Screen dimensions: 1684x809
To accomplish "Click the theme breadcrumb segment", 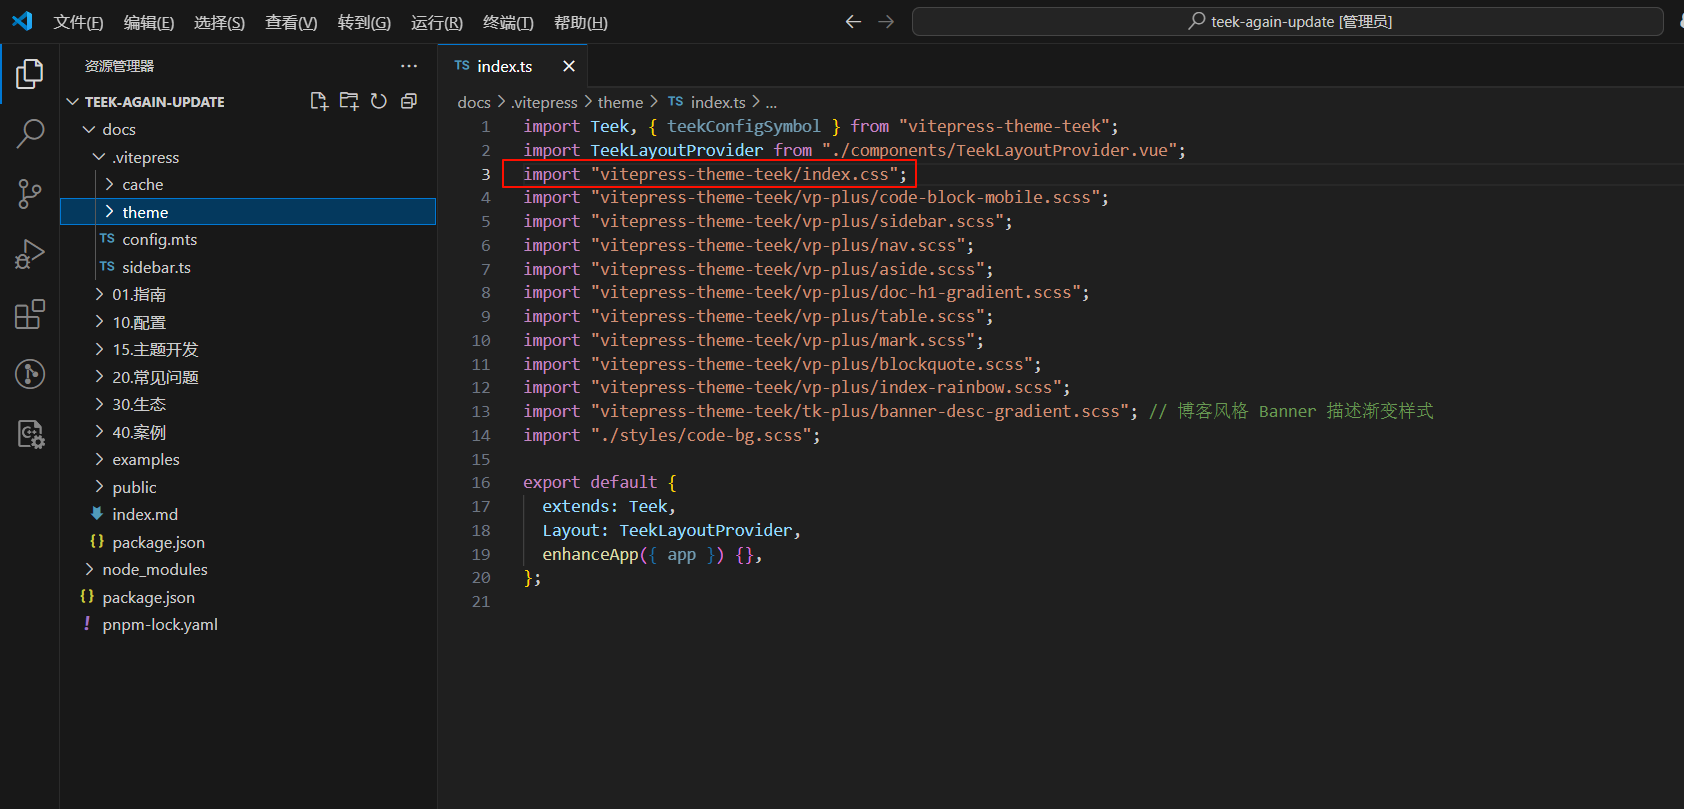I will [620, 102].
